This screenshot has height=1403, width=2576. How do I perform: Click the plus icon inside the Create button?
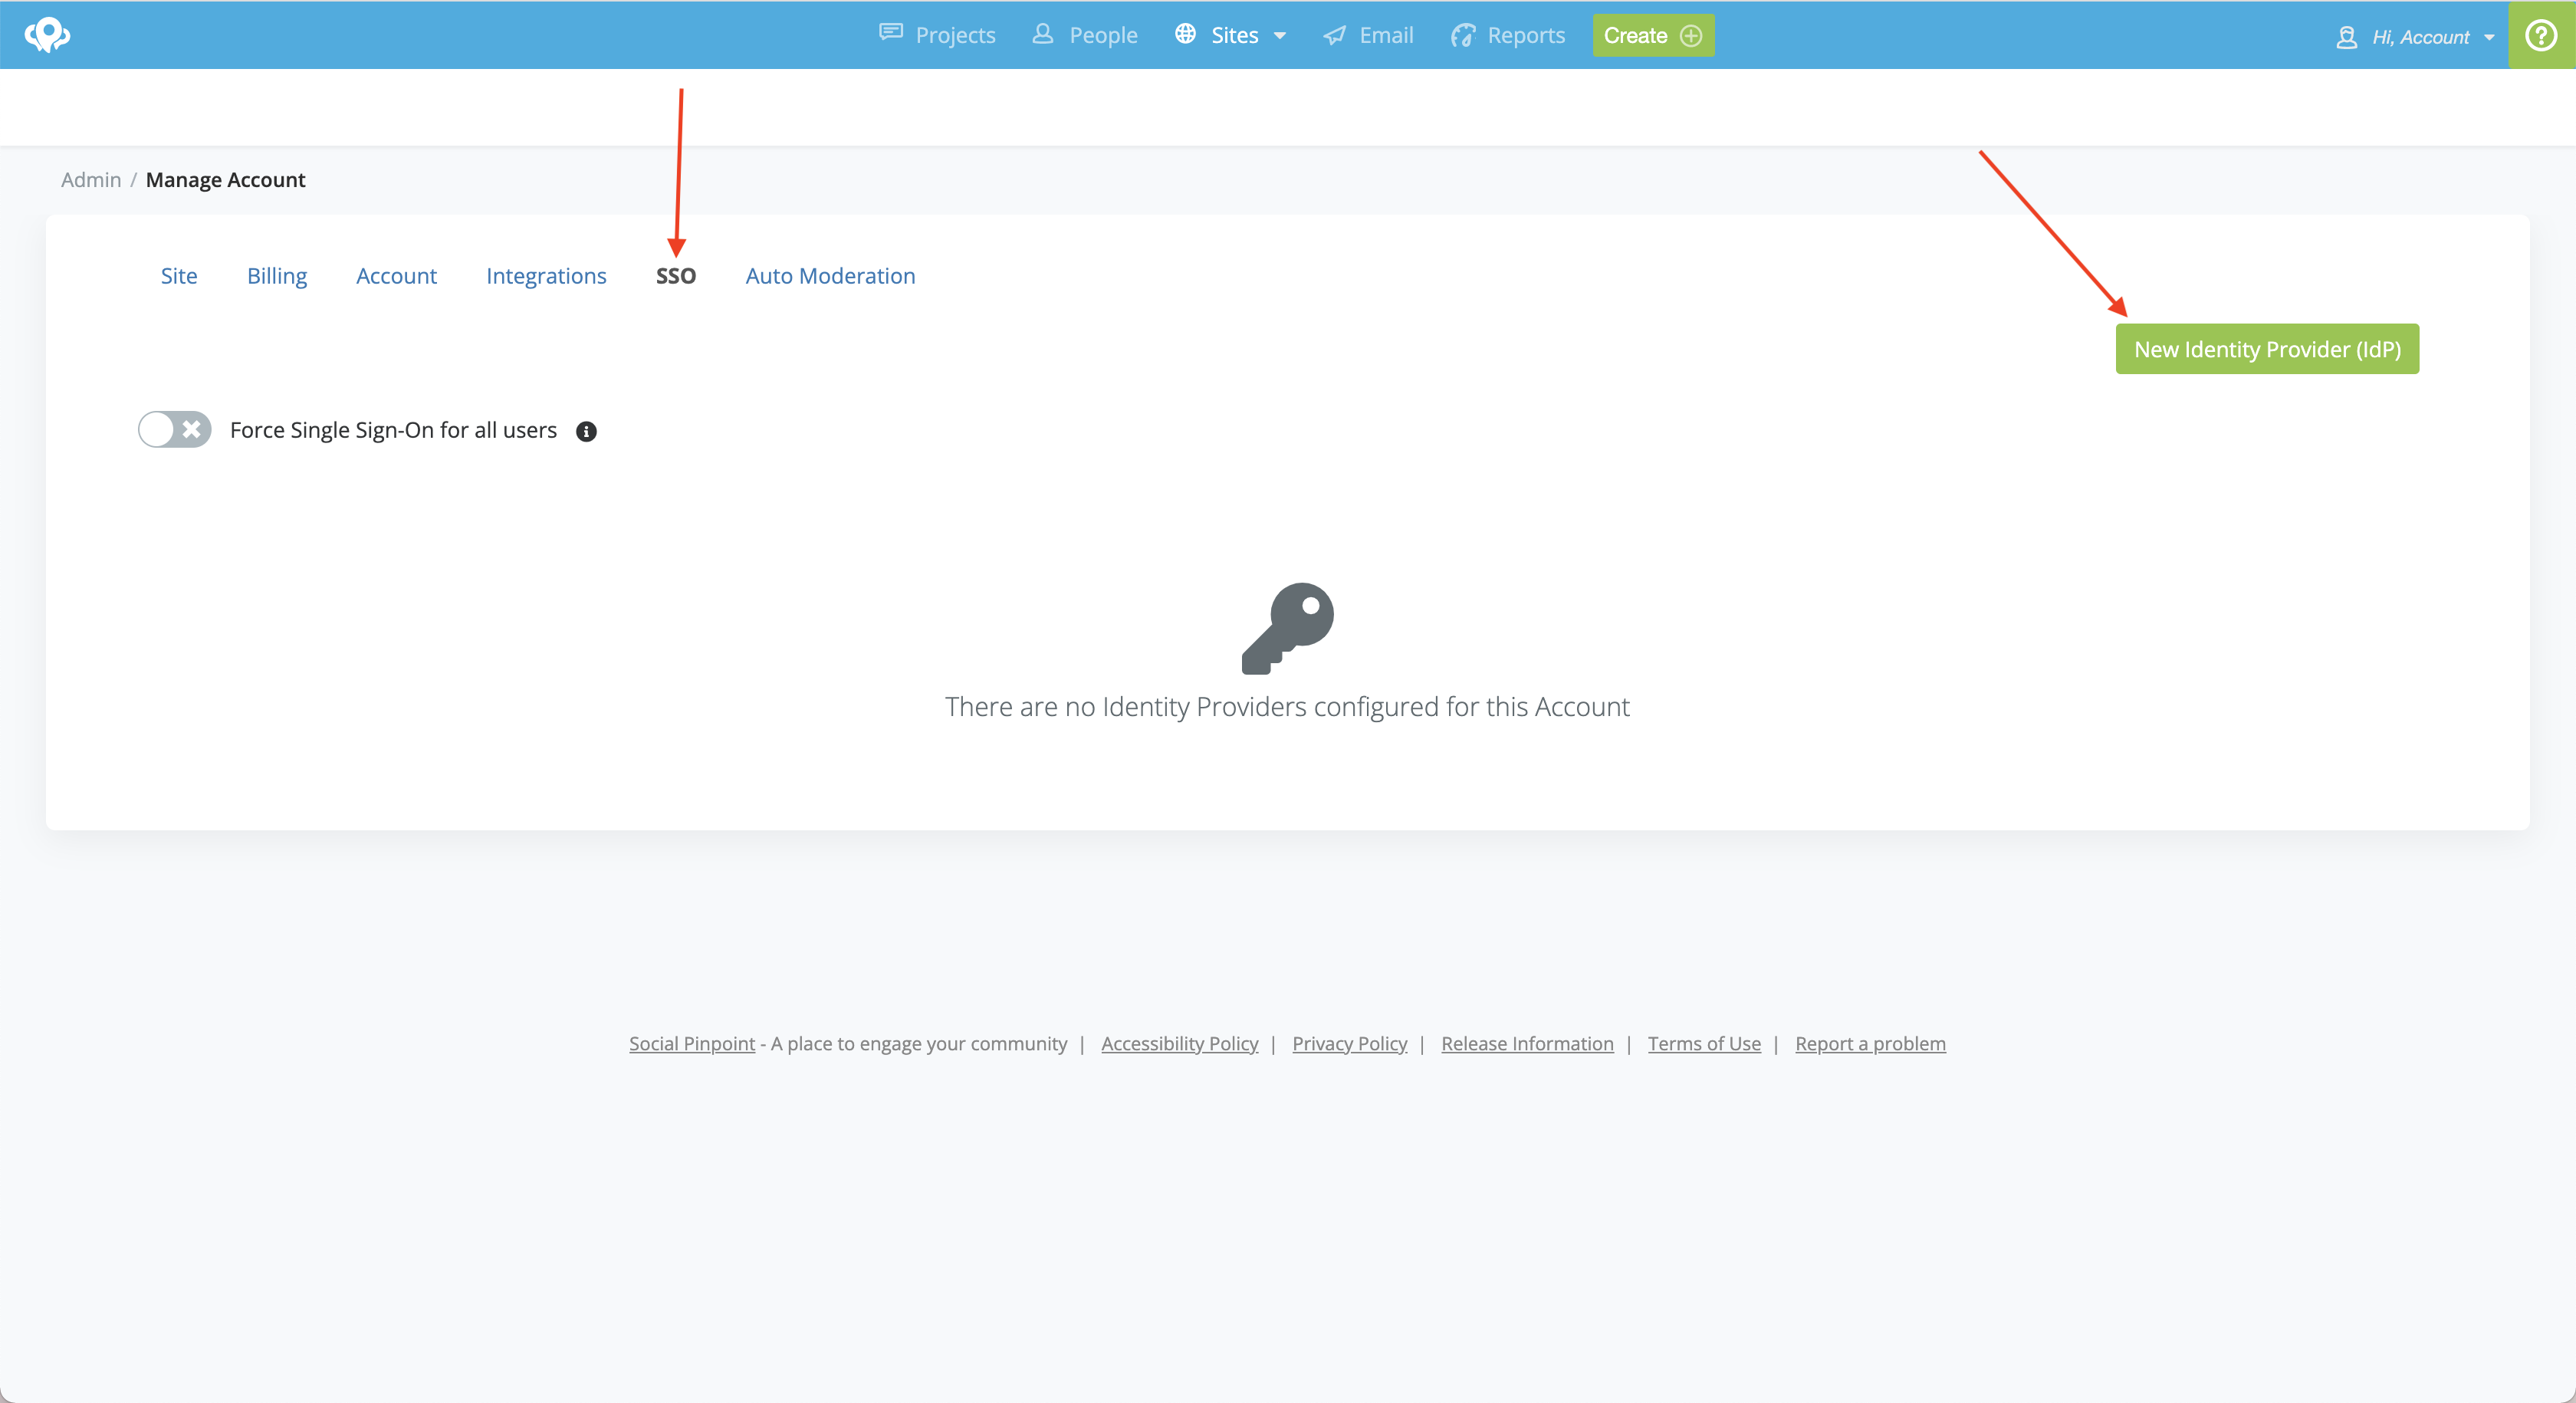tap(1691, 36)
